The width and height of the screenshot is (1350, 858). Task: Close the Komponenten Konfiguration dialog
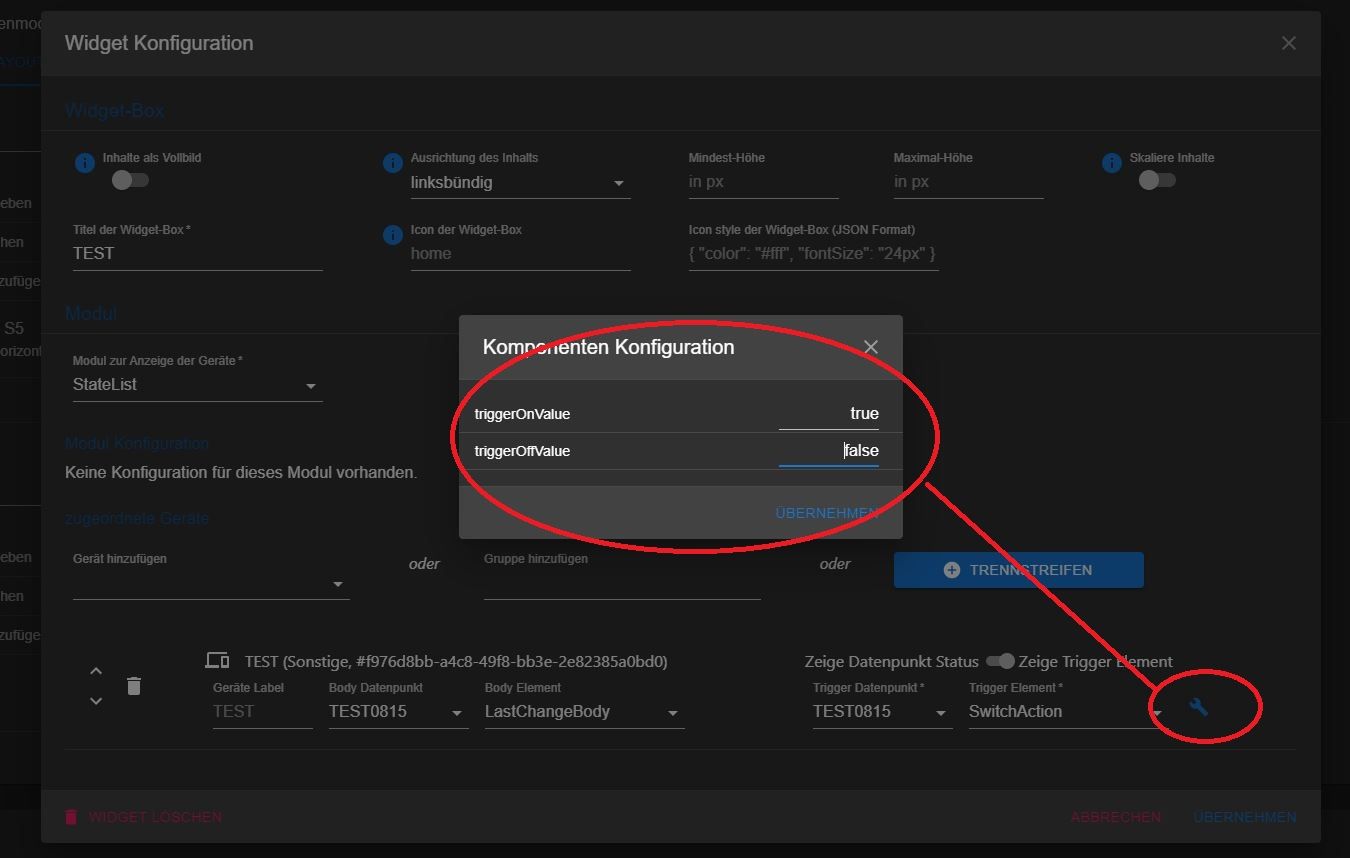[871, 347]
